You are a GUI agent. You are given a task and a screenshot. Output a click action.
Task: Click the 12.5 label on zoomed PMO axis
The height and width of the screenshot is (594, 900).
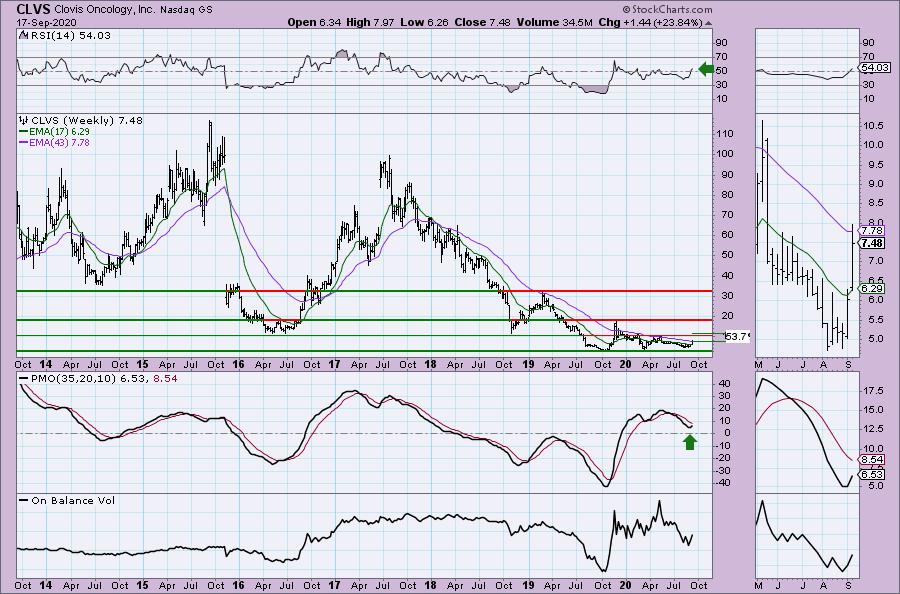(x=872, y=429)
